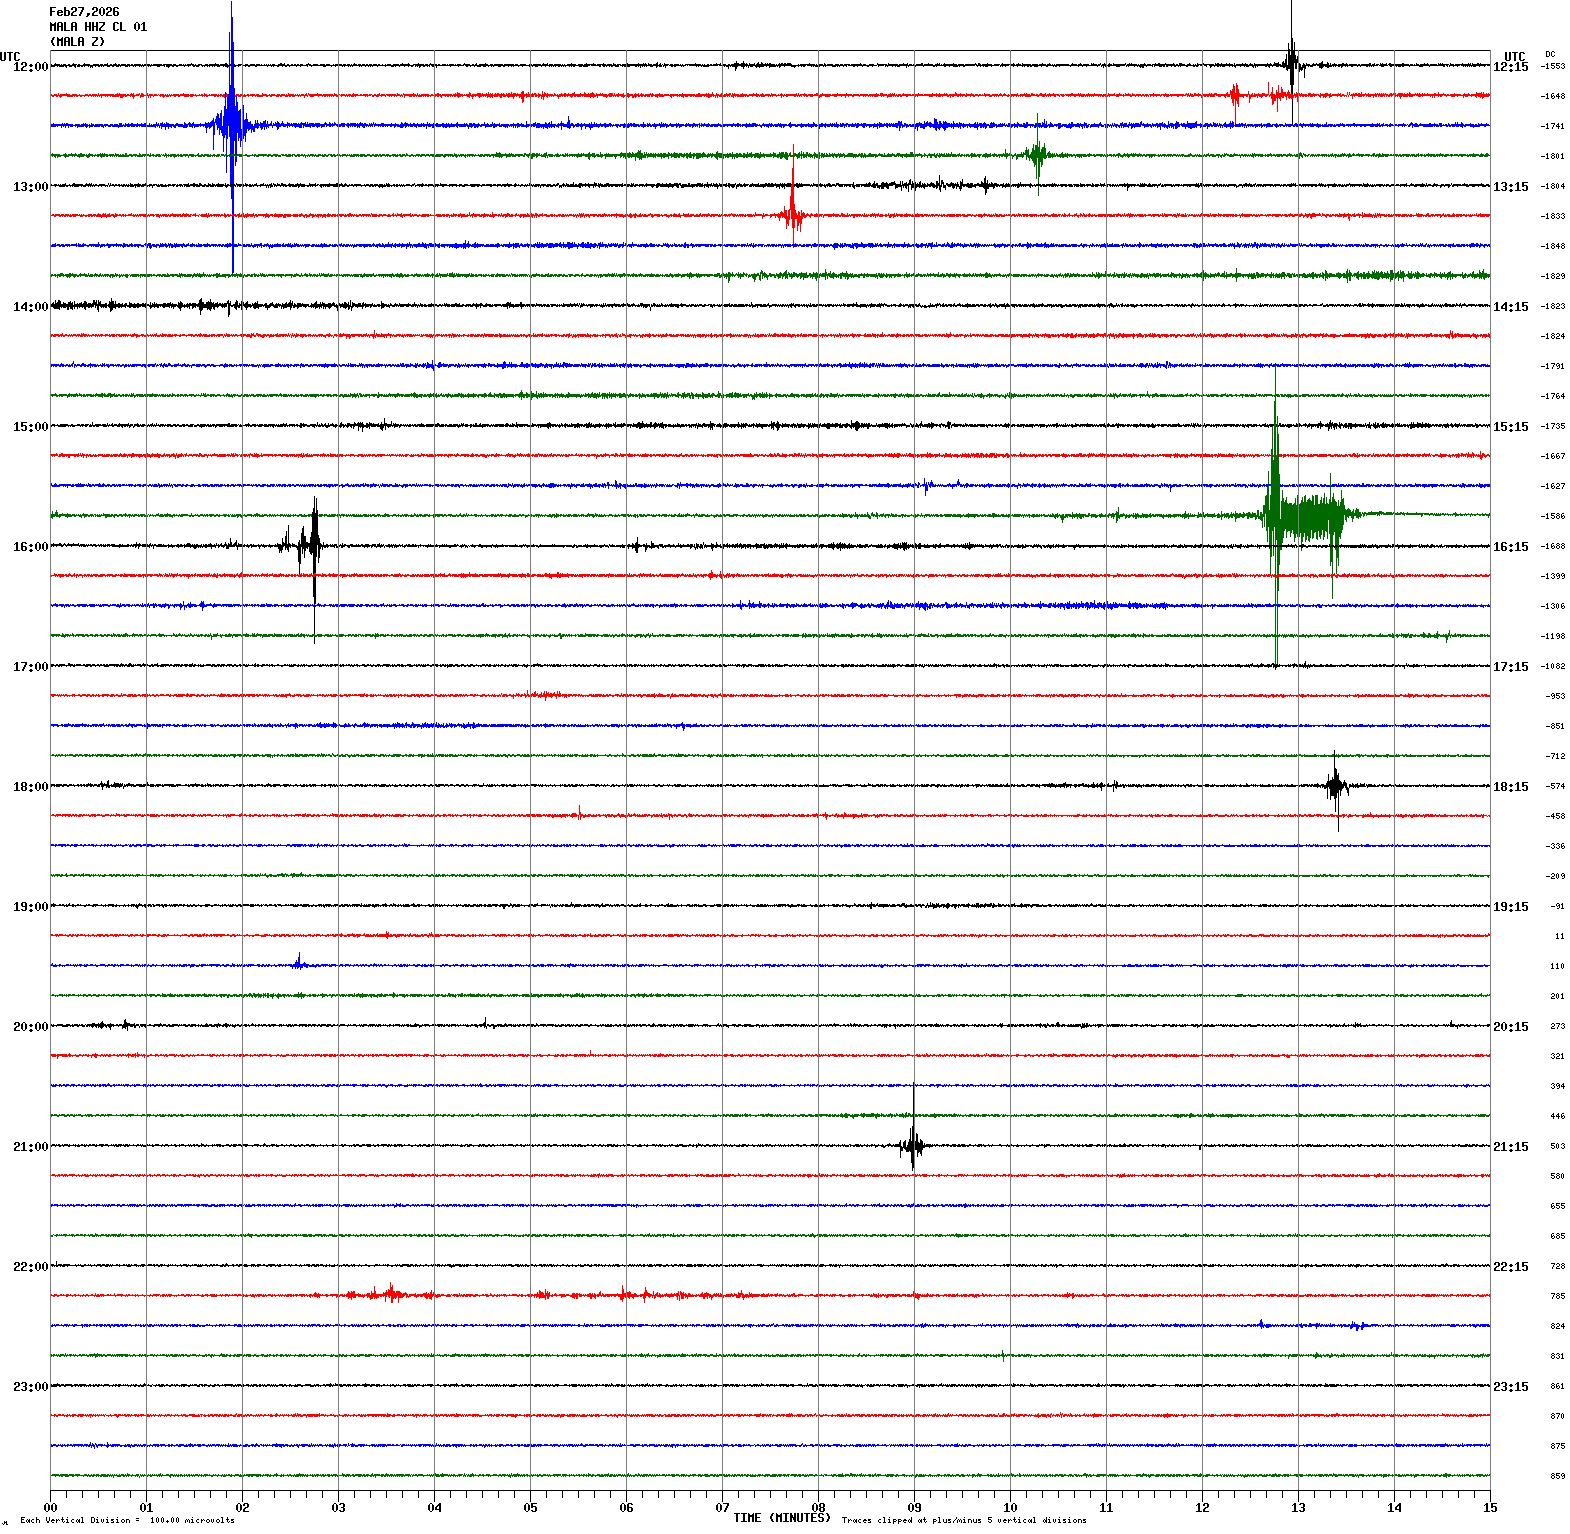Click the large blue seismic spike near minute 02
The height and width of the screenshot is (1534, 1570).
pyautogui.click(x=232, y=126)
